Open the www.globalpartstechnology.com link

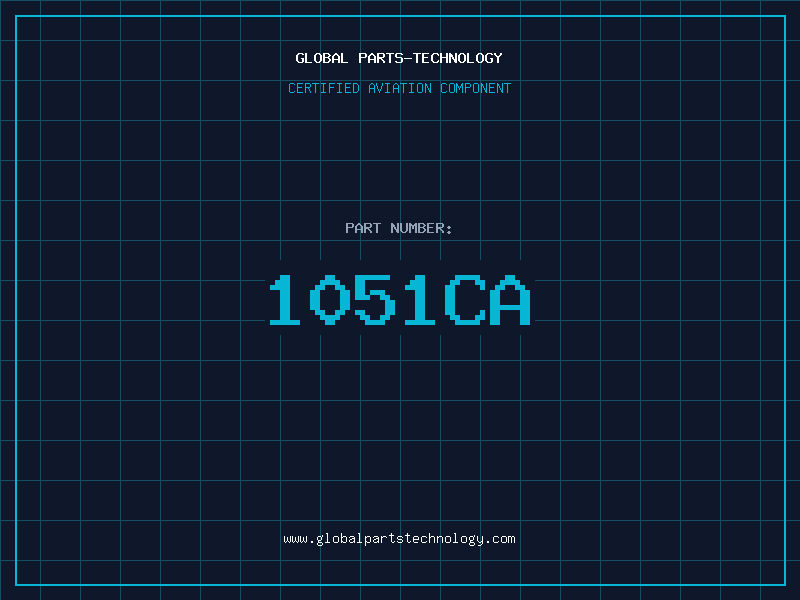point(399,539)
